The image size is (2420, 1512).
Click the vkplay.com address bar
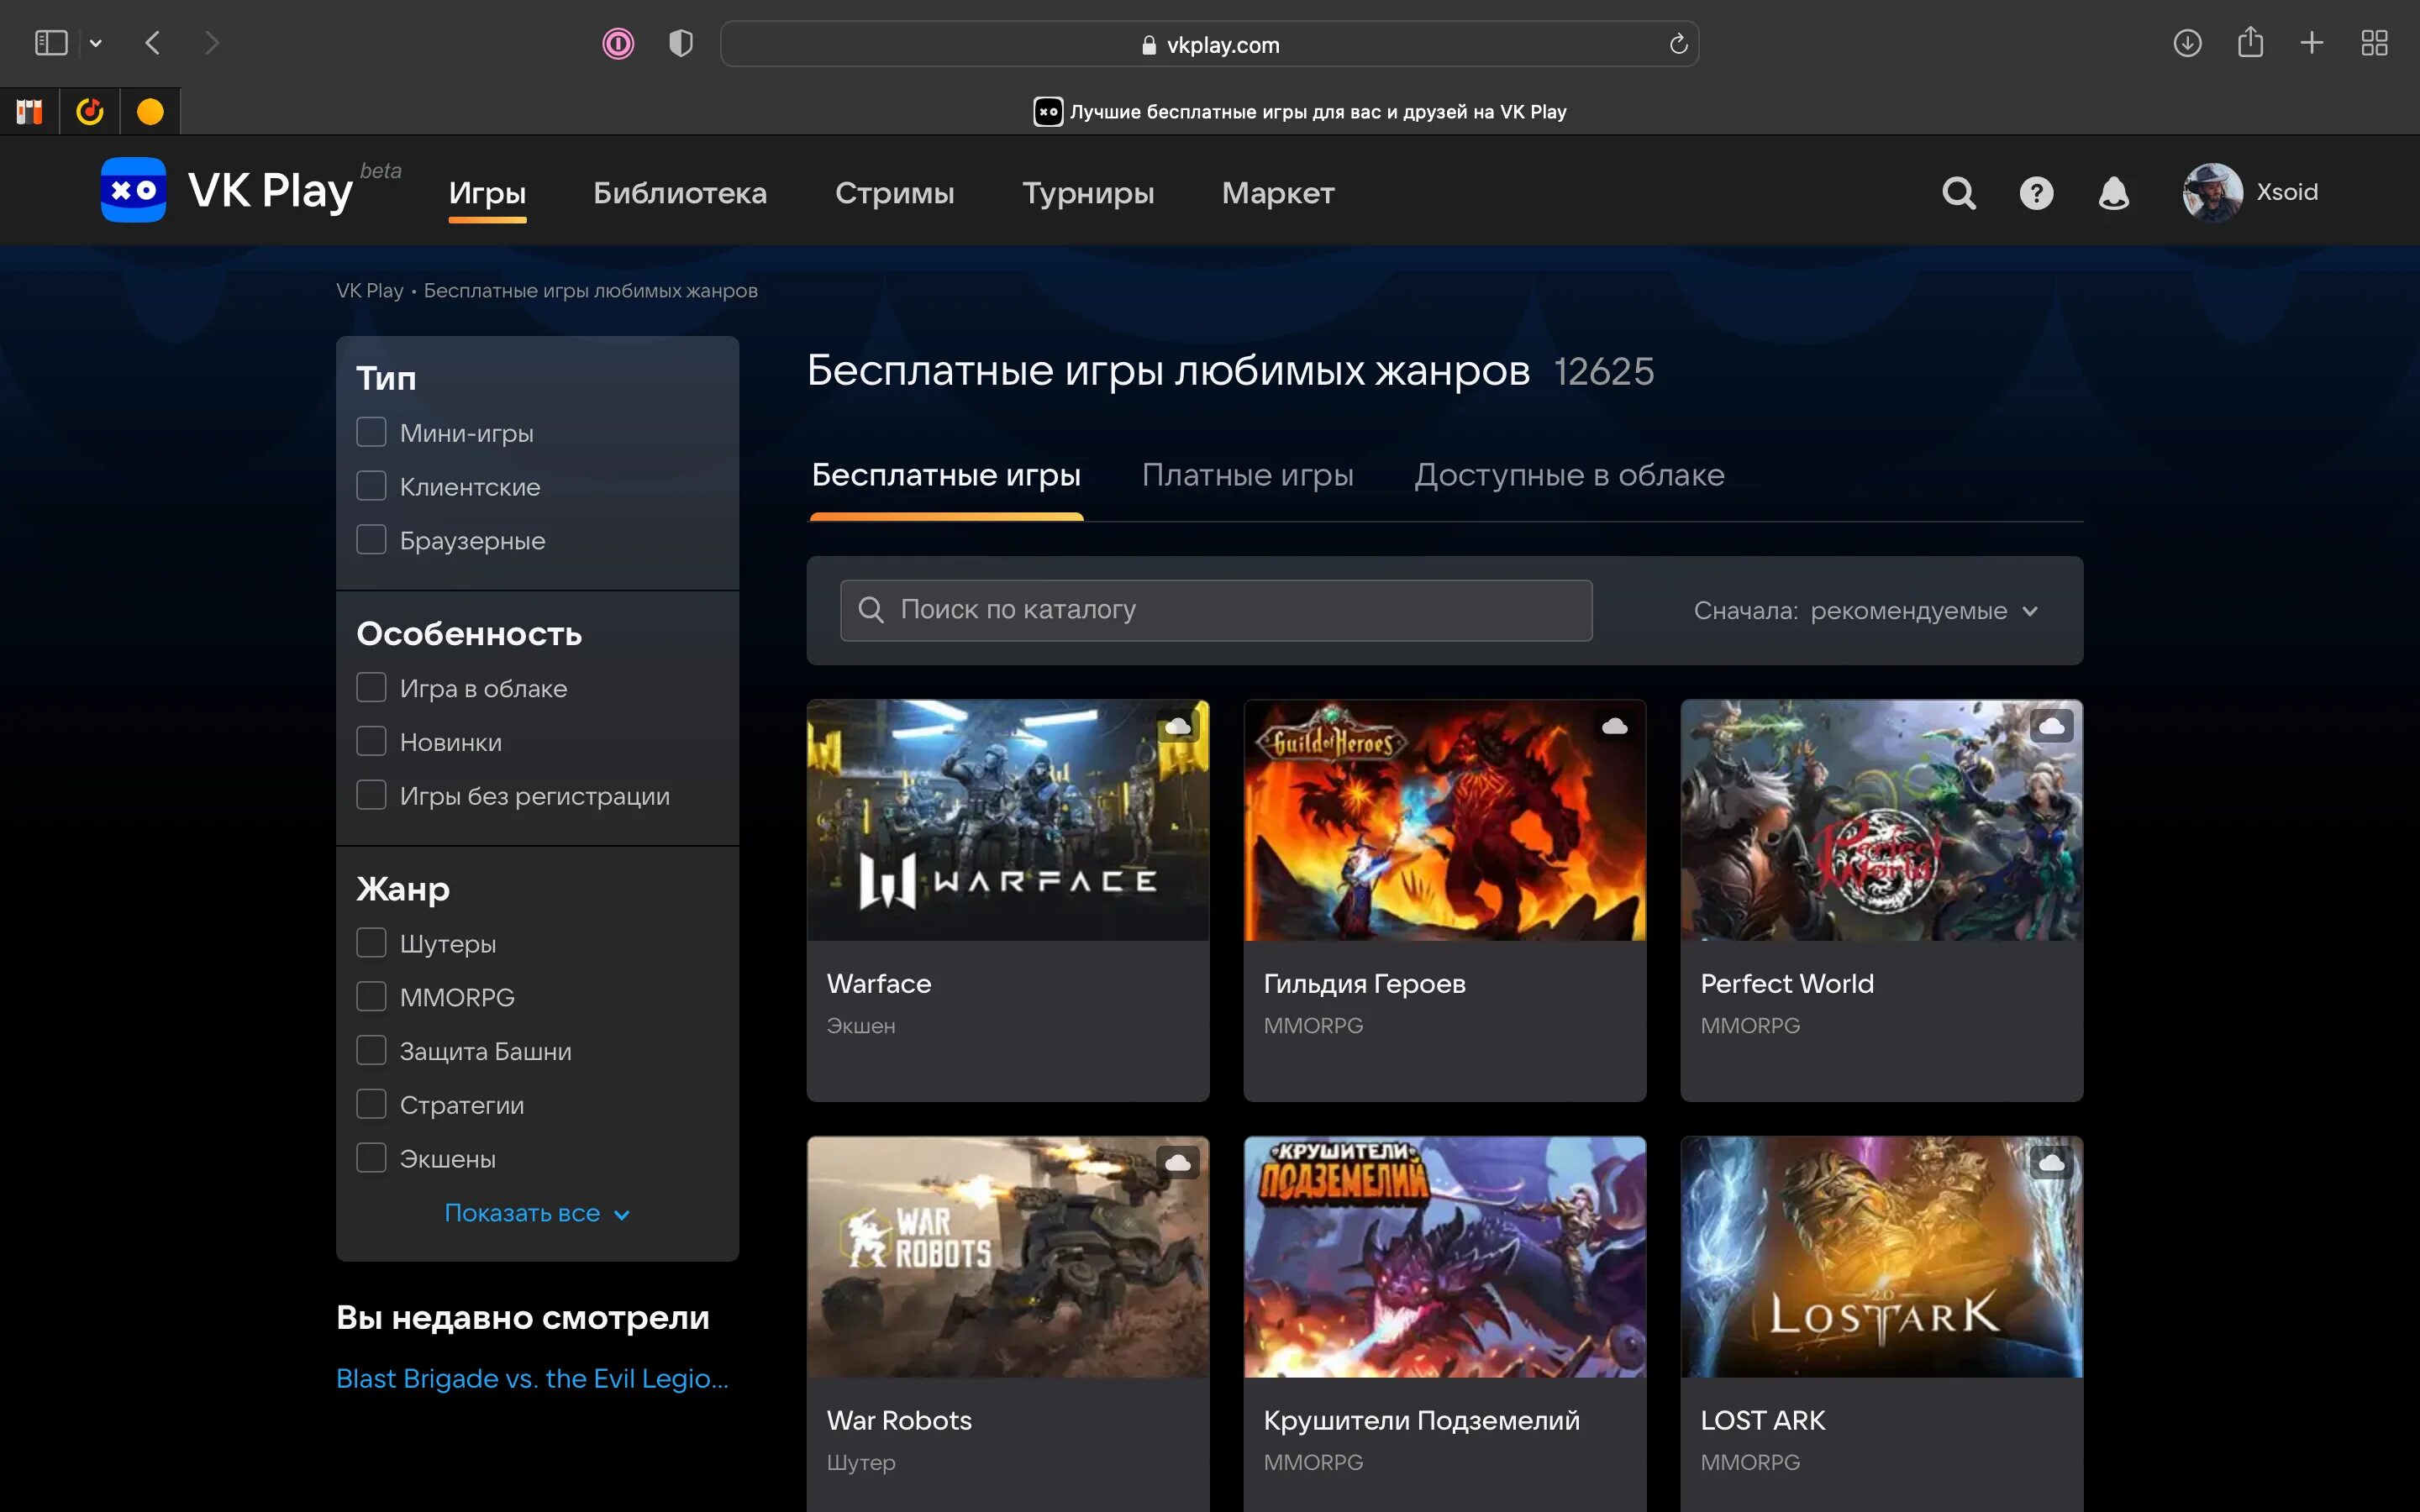(1209, 44)
